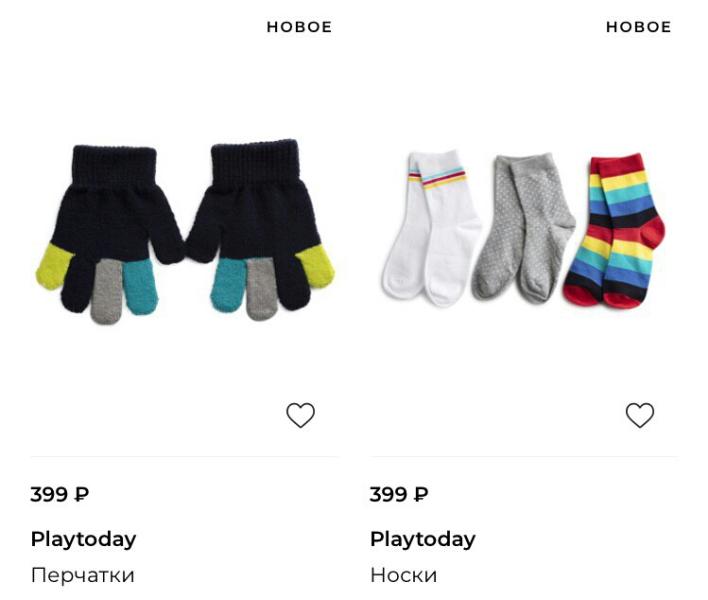Click the right black glove image

click(x=261, y=229)
